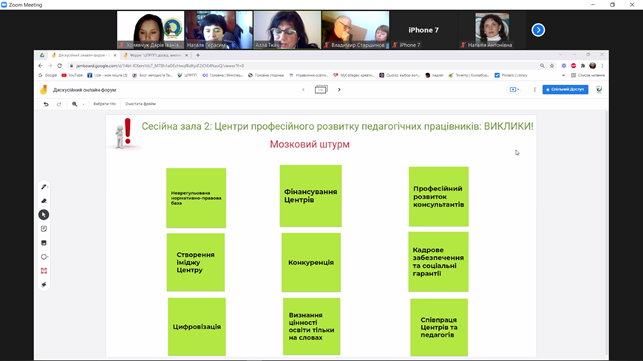Screen dimensions: 643x361
Task: Open Chrome three-dot menu
Action: 602,66
